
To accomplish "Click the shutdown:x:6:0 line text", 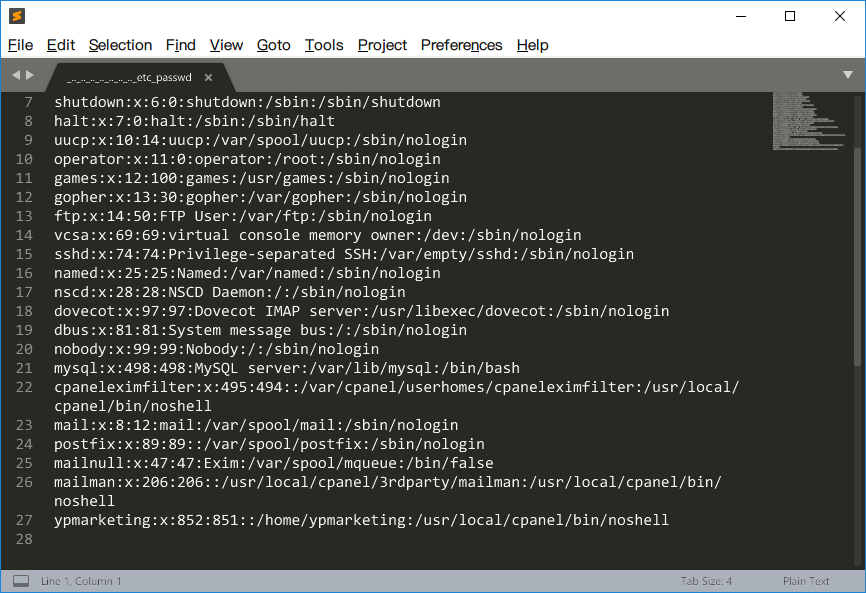I will coord(247,102).
